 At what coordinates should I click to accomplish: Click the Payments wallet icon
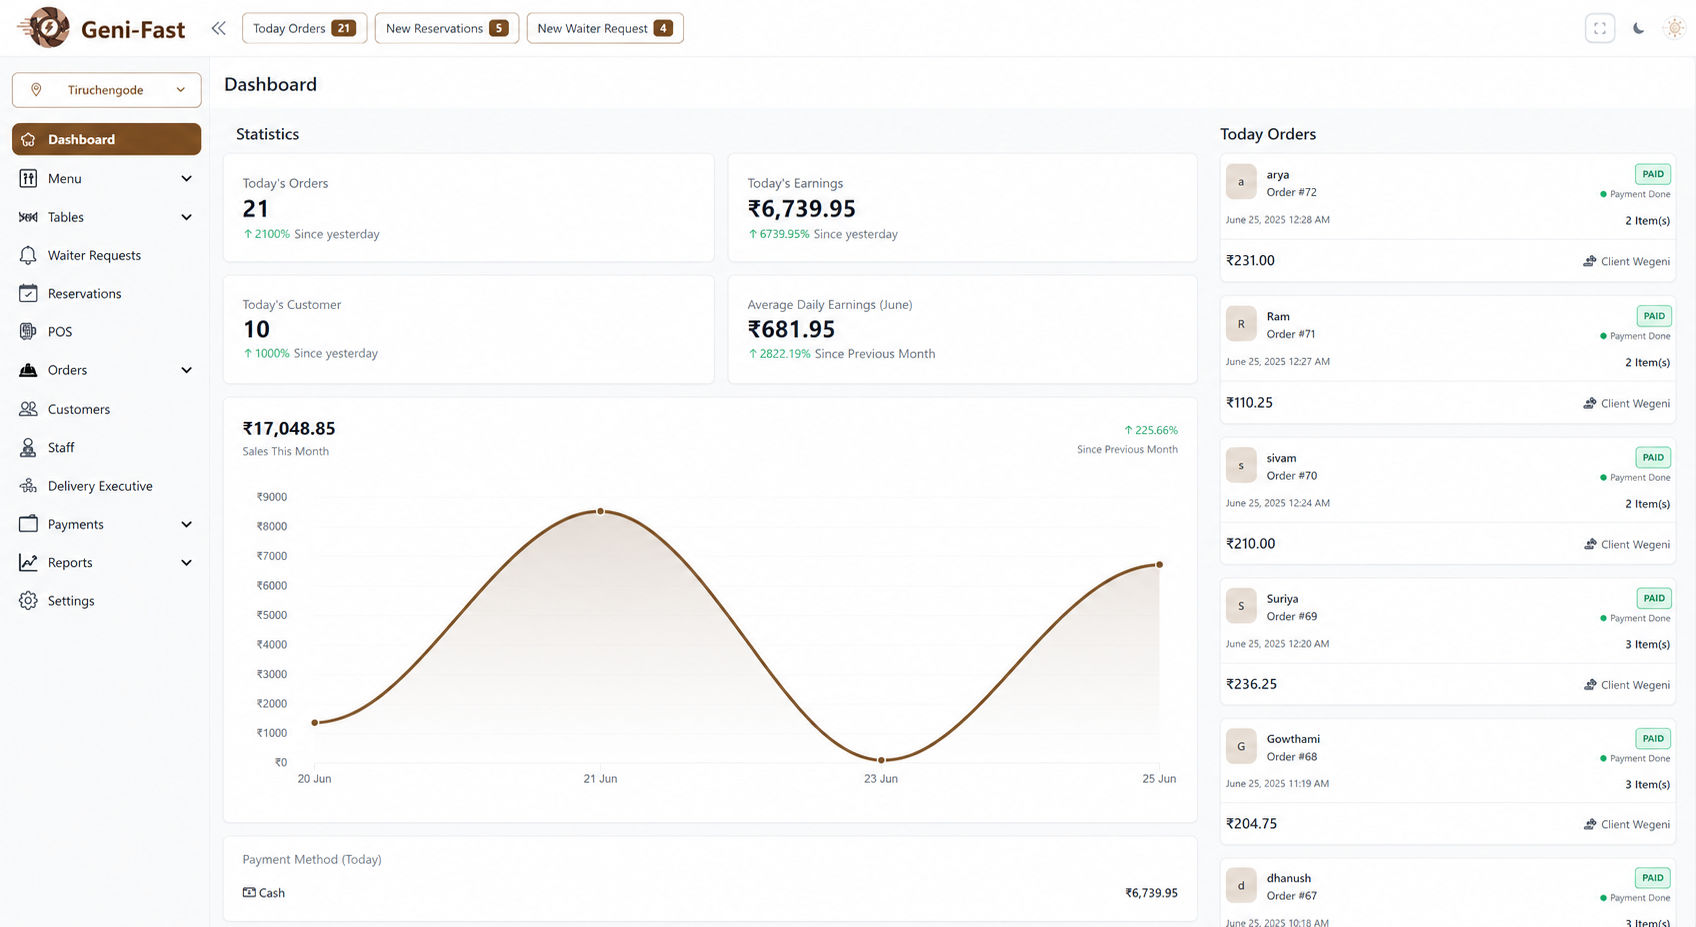coord(28,524)
